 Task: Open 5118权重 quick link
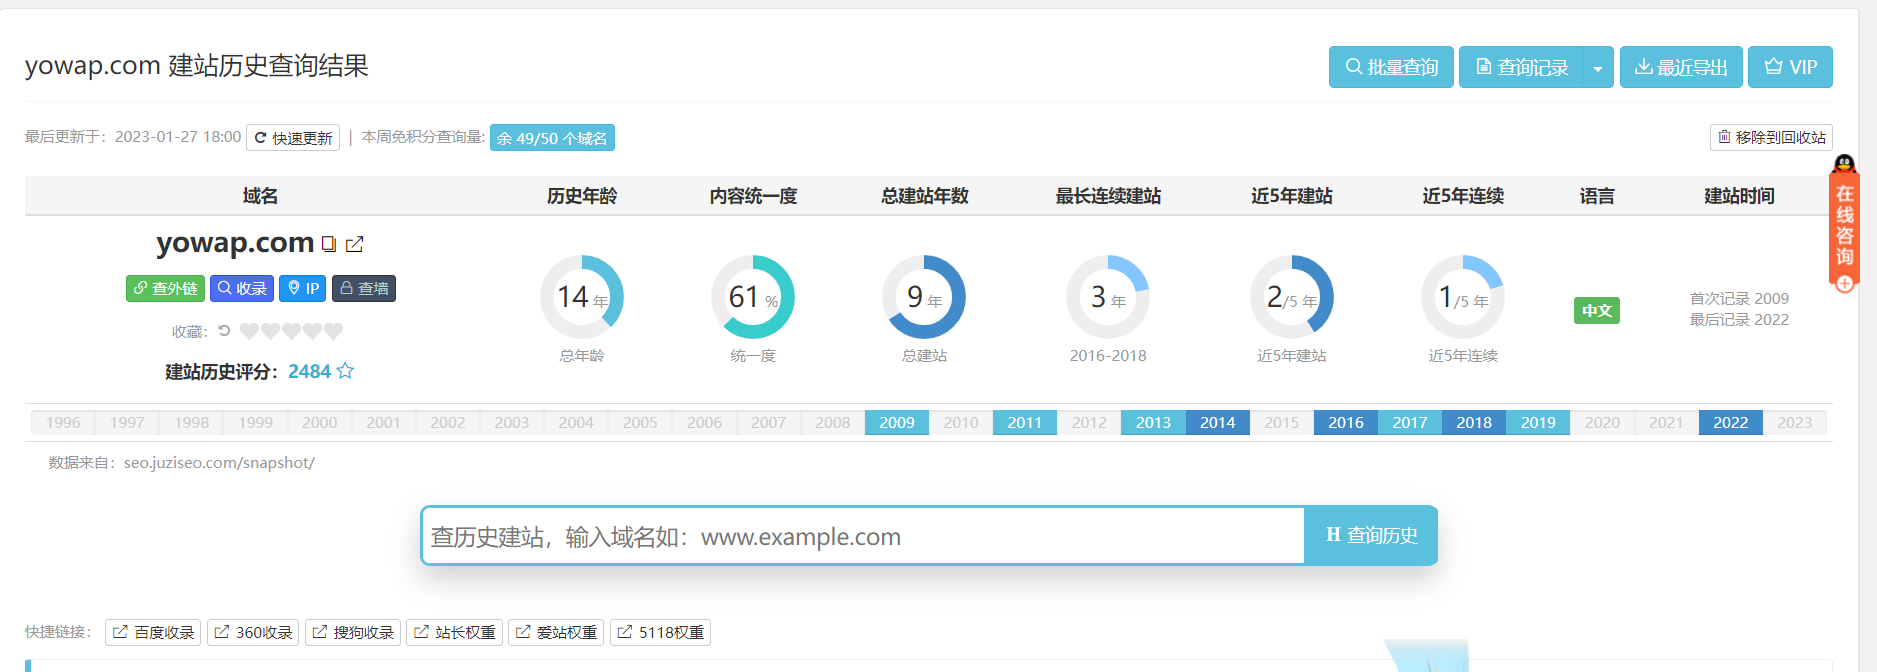point(660,632)
